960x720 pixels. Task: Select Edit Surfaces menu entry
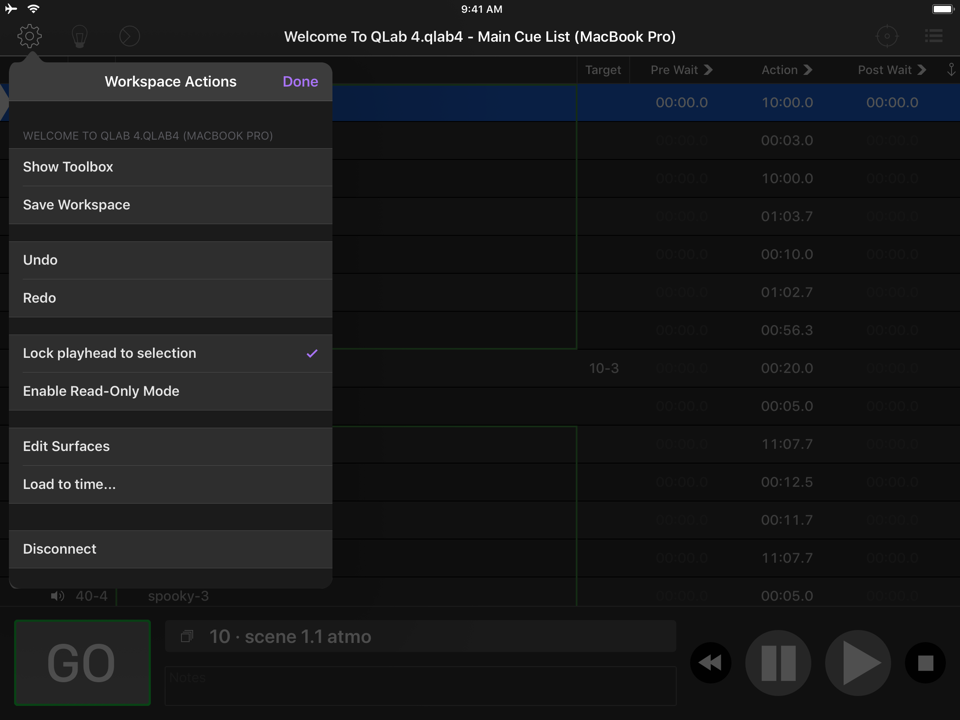[170, 446]
